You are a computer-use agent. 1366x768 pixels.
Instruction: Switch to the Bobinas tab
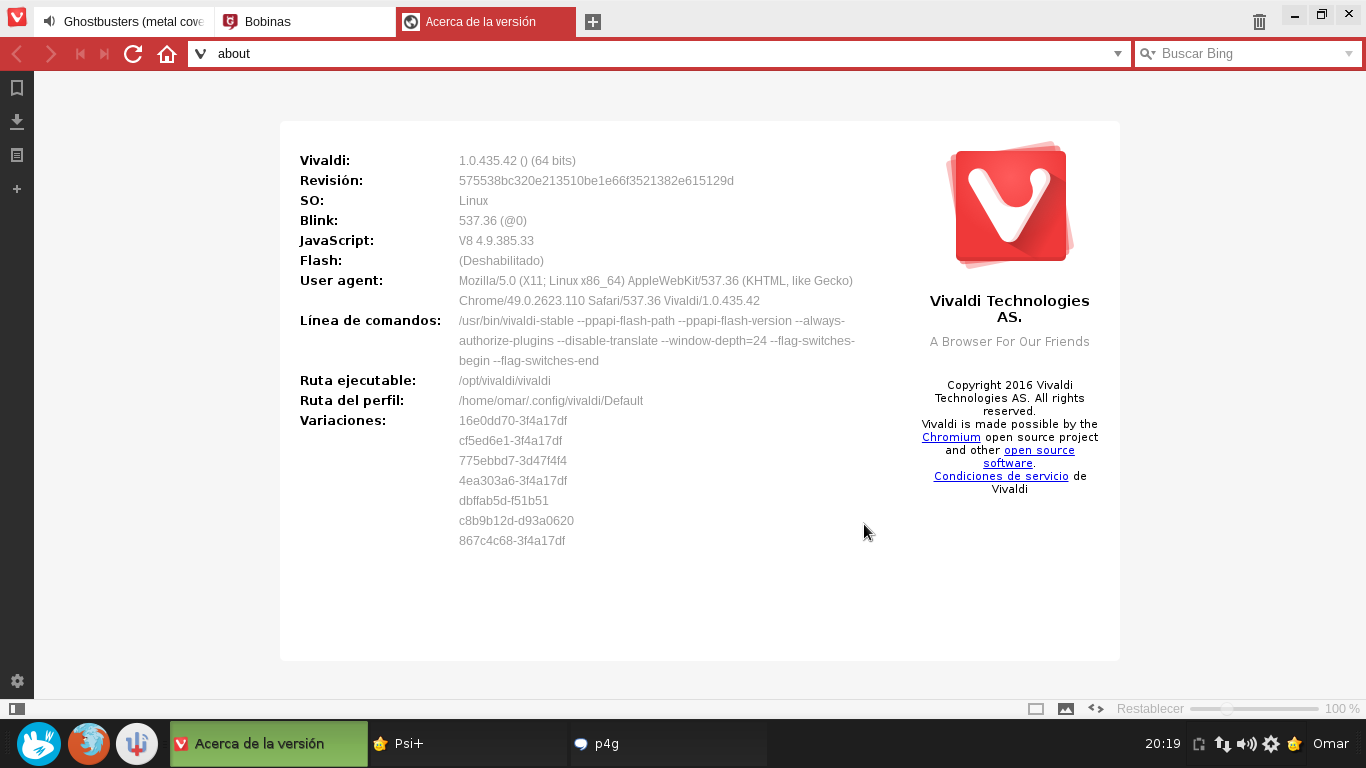(x=305, y=22)
